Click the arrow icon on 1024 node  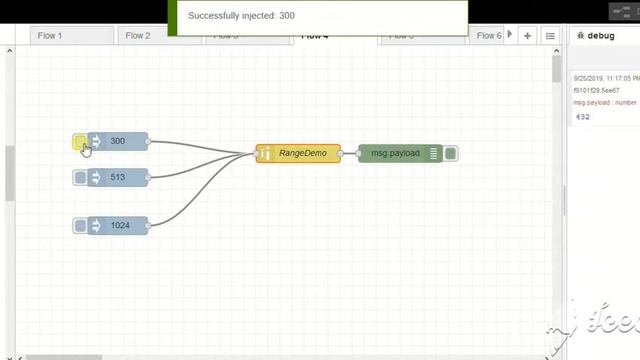pos(96,226)
